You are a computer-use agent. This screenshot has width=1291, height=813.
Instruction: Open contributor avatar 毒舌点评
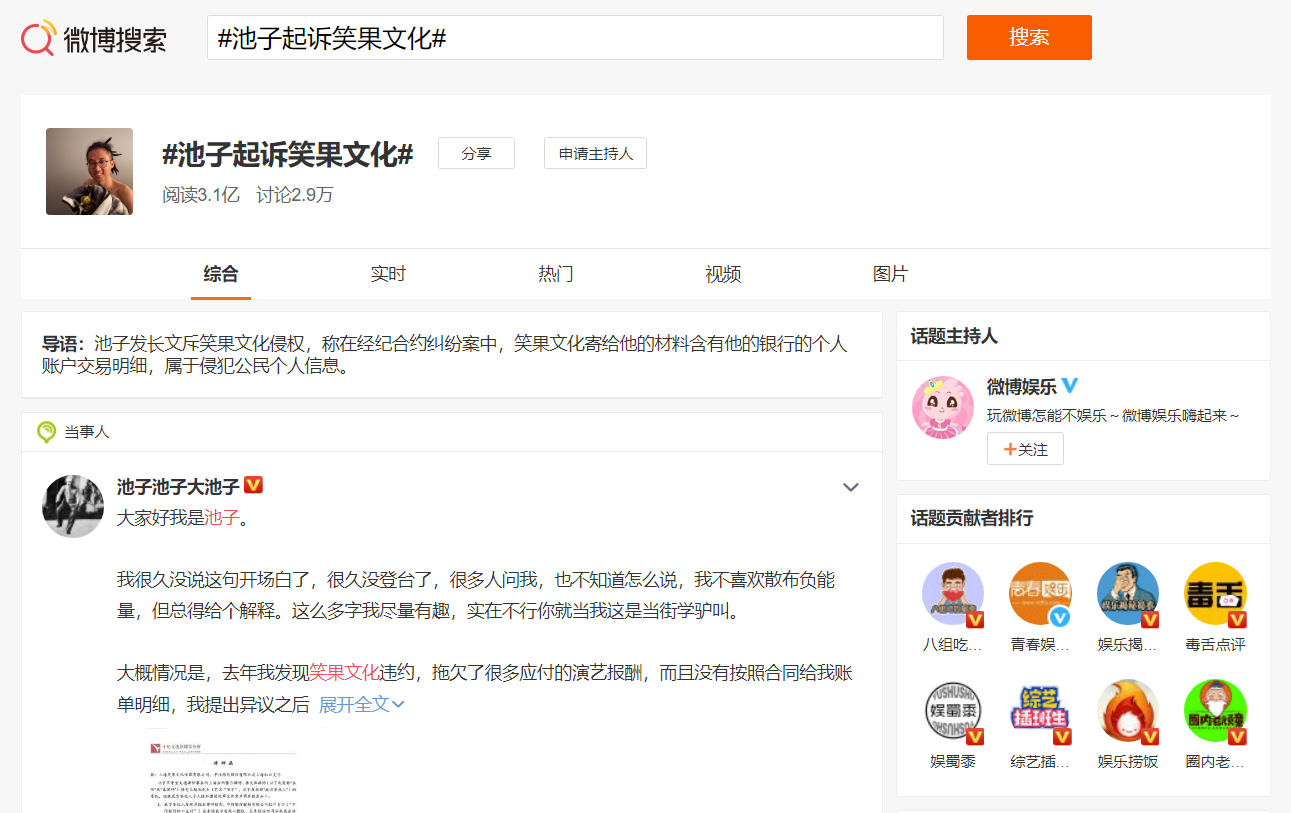[1215, 594]
